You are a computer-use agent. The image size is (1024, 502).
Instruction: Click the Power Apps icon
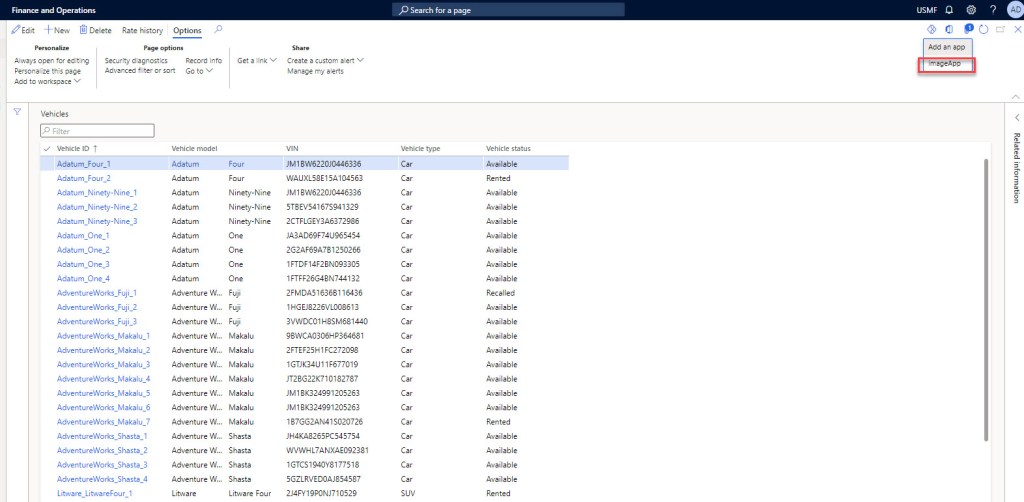tap(932, 30)
